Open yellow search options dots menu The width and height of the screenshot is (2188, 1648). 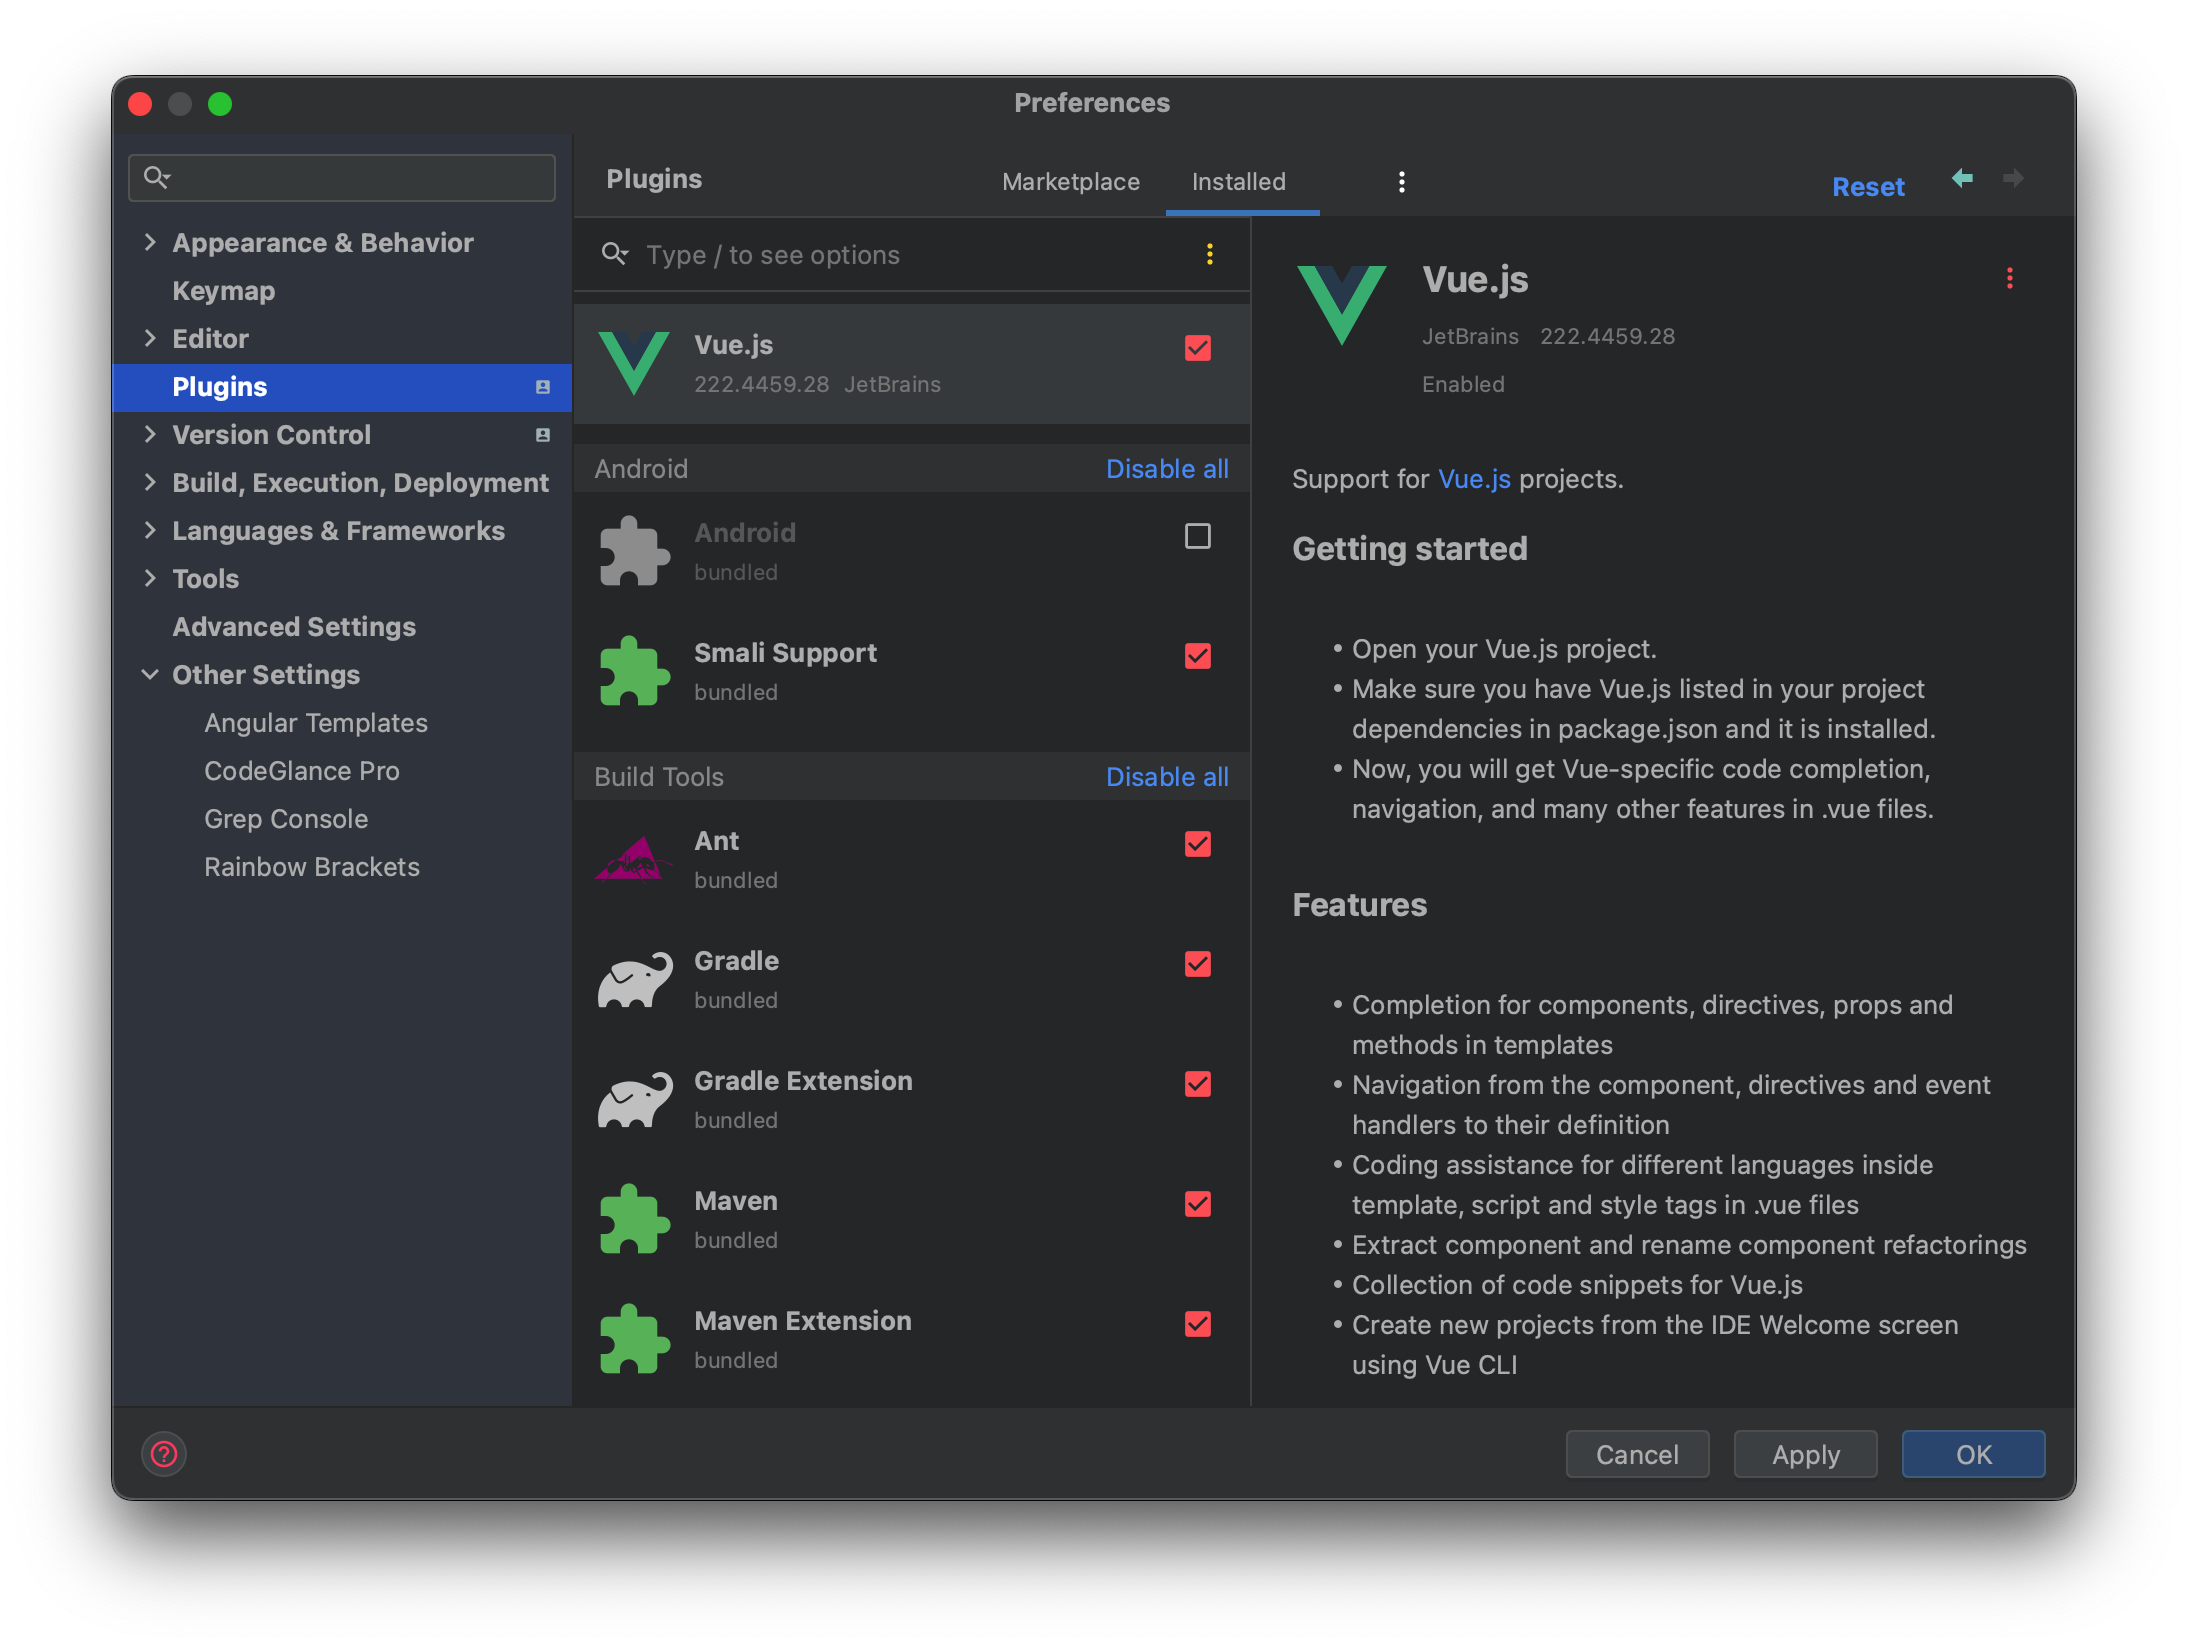(1210, 255)
